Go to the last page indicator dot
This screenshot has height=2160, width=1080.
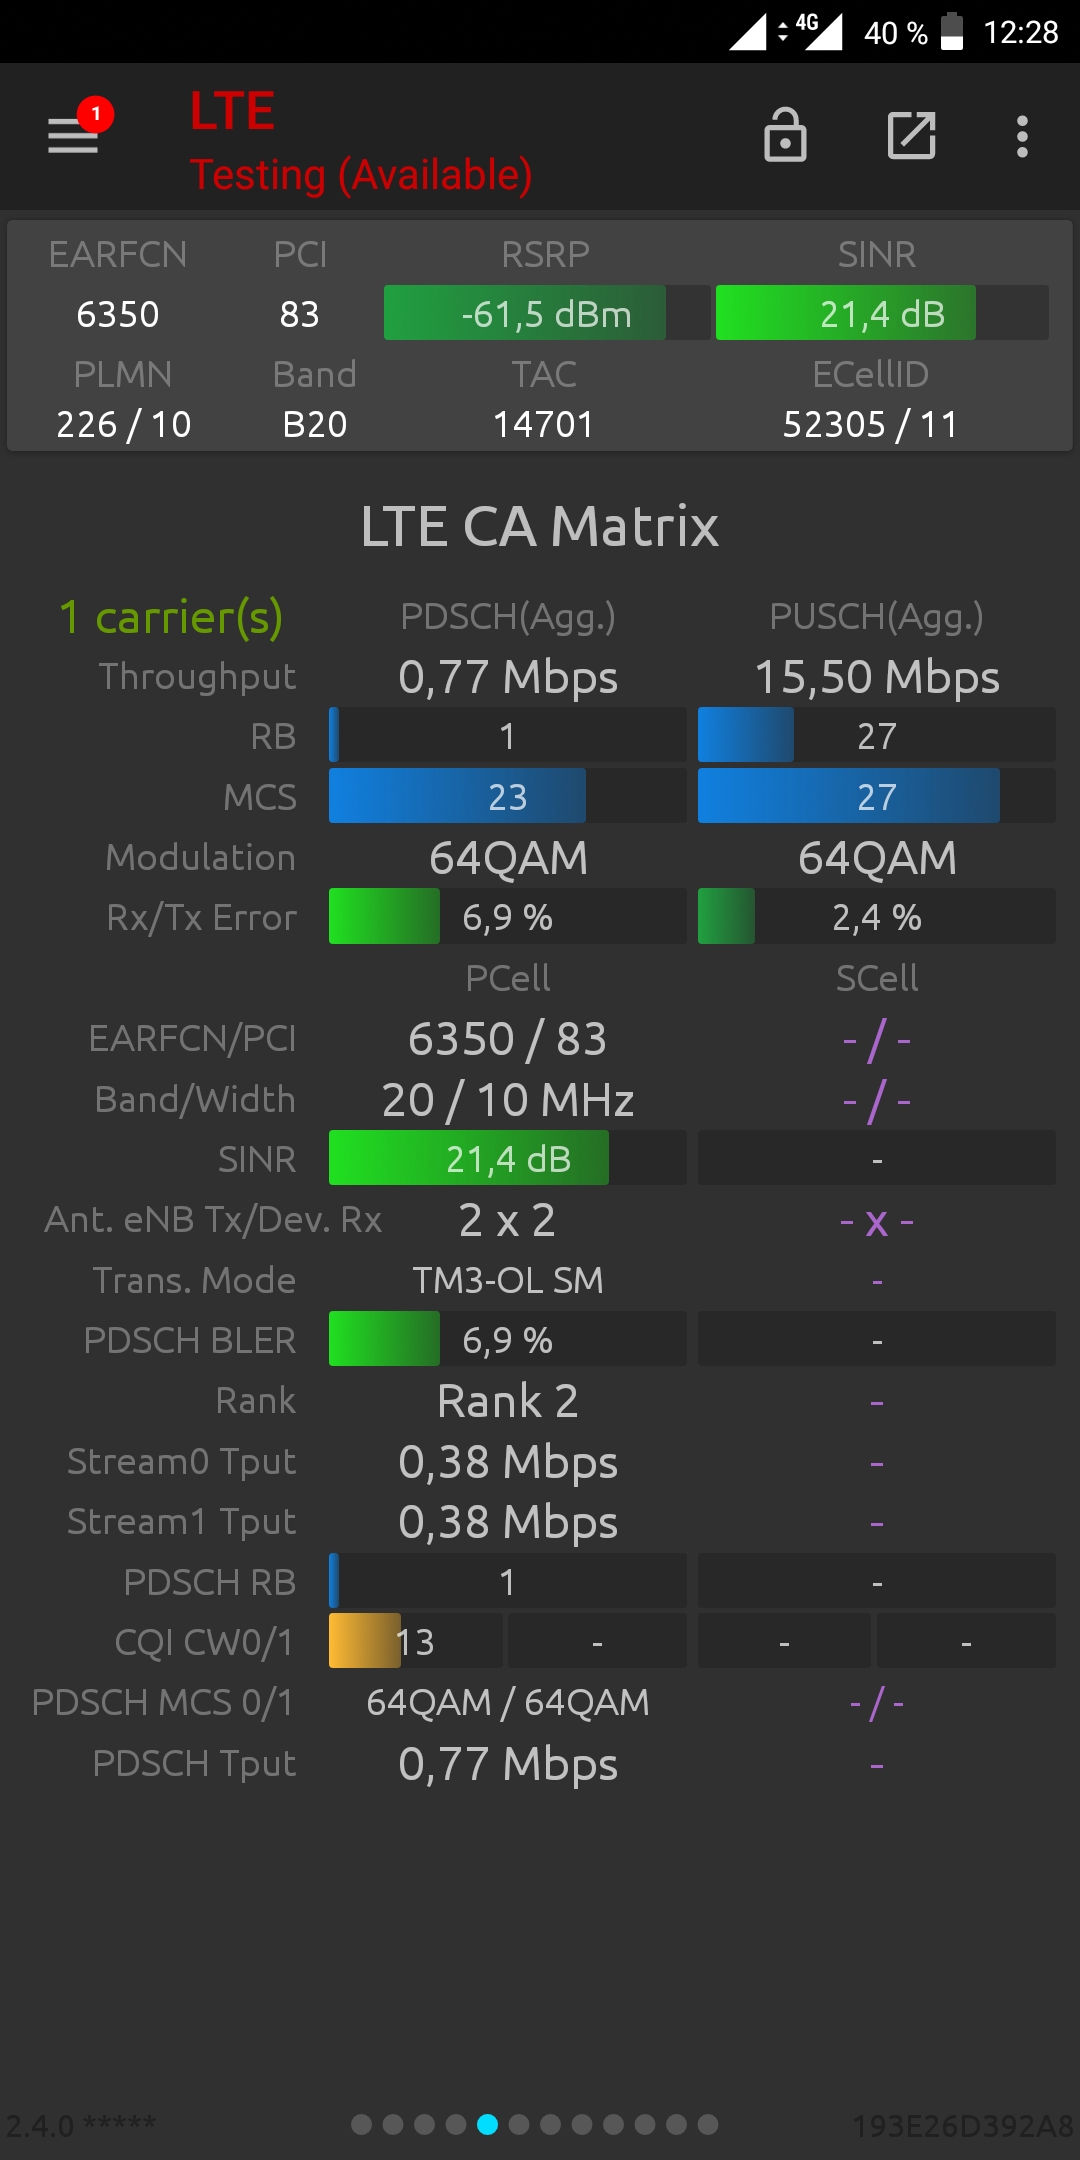tap(708, 2124)
